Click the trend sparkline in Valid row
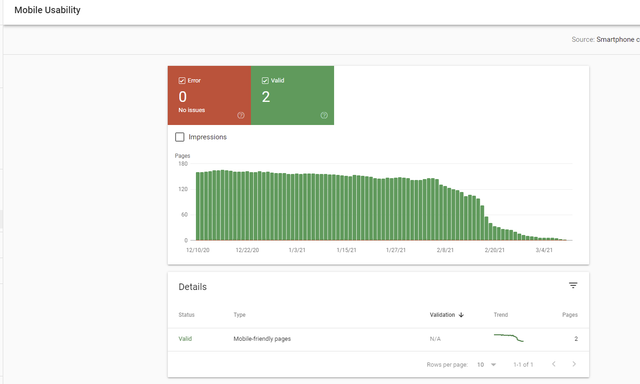The image size is (640, 384). 509,338
